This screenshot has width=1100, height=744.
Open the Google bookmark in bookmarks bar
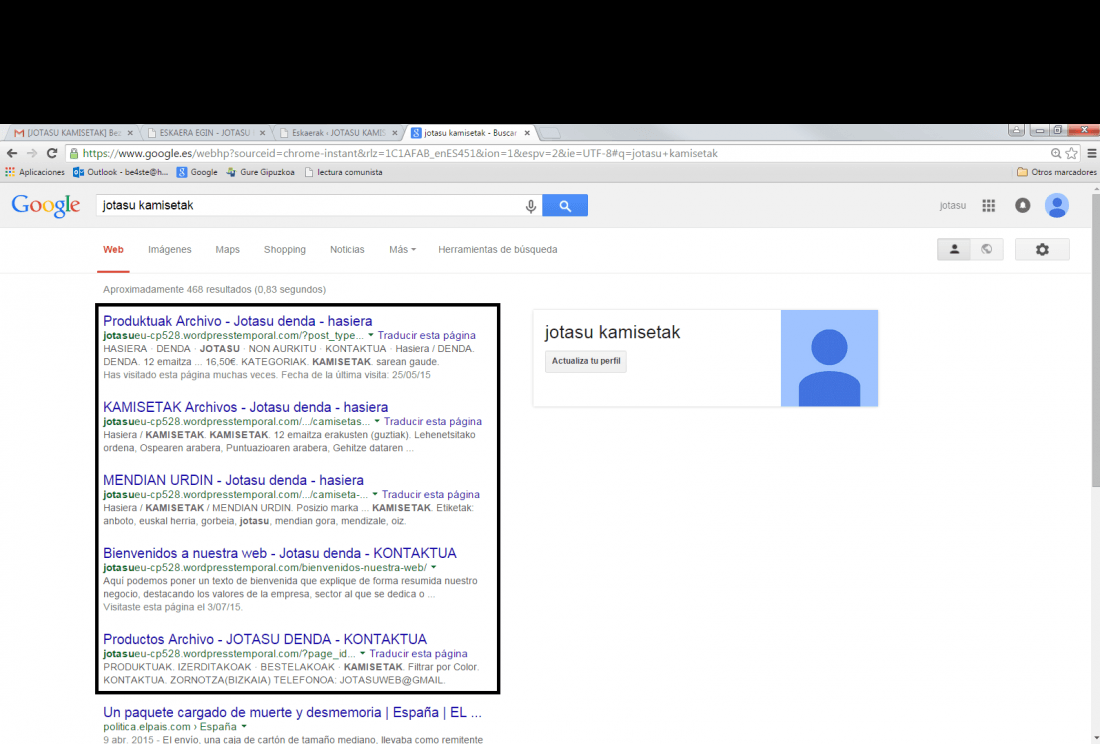click(197, 172)
